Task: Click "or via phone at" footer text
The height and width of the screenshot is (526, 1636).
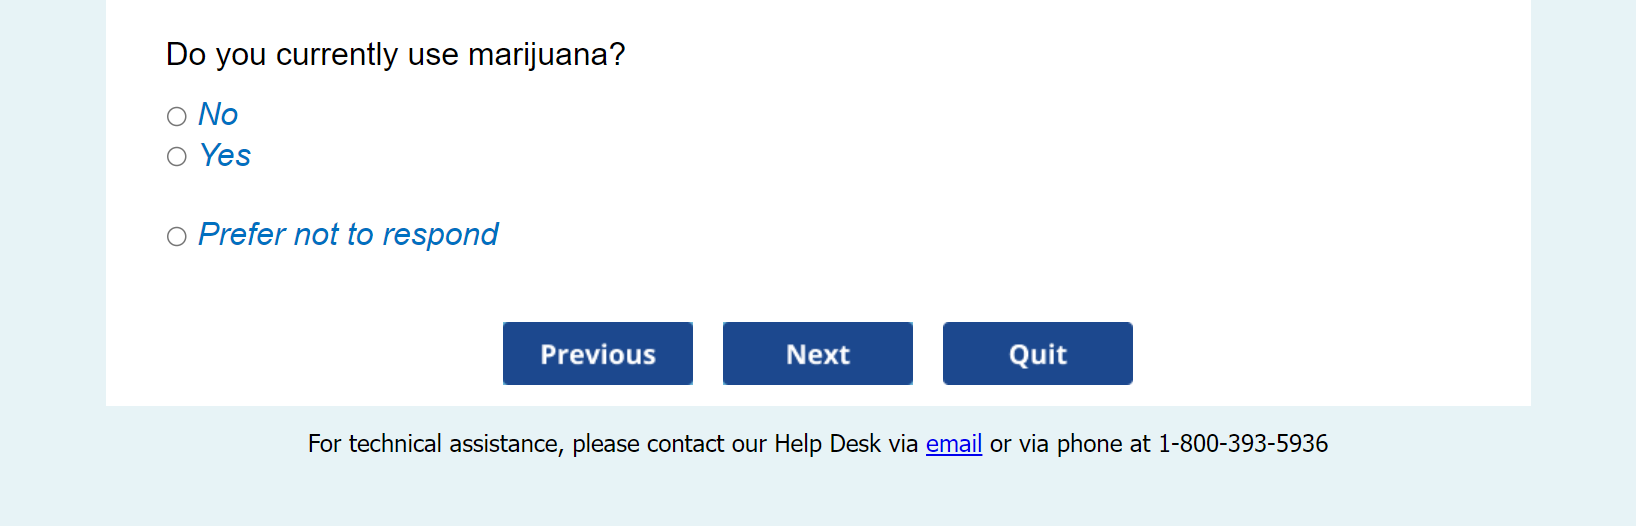Action: click(1070, 444)
